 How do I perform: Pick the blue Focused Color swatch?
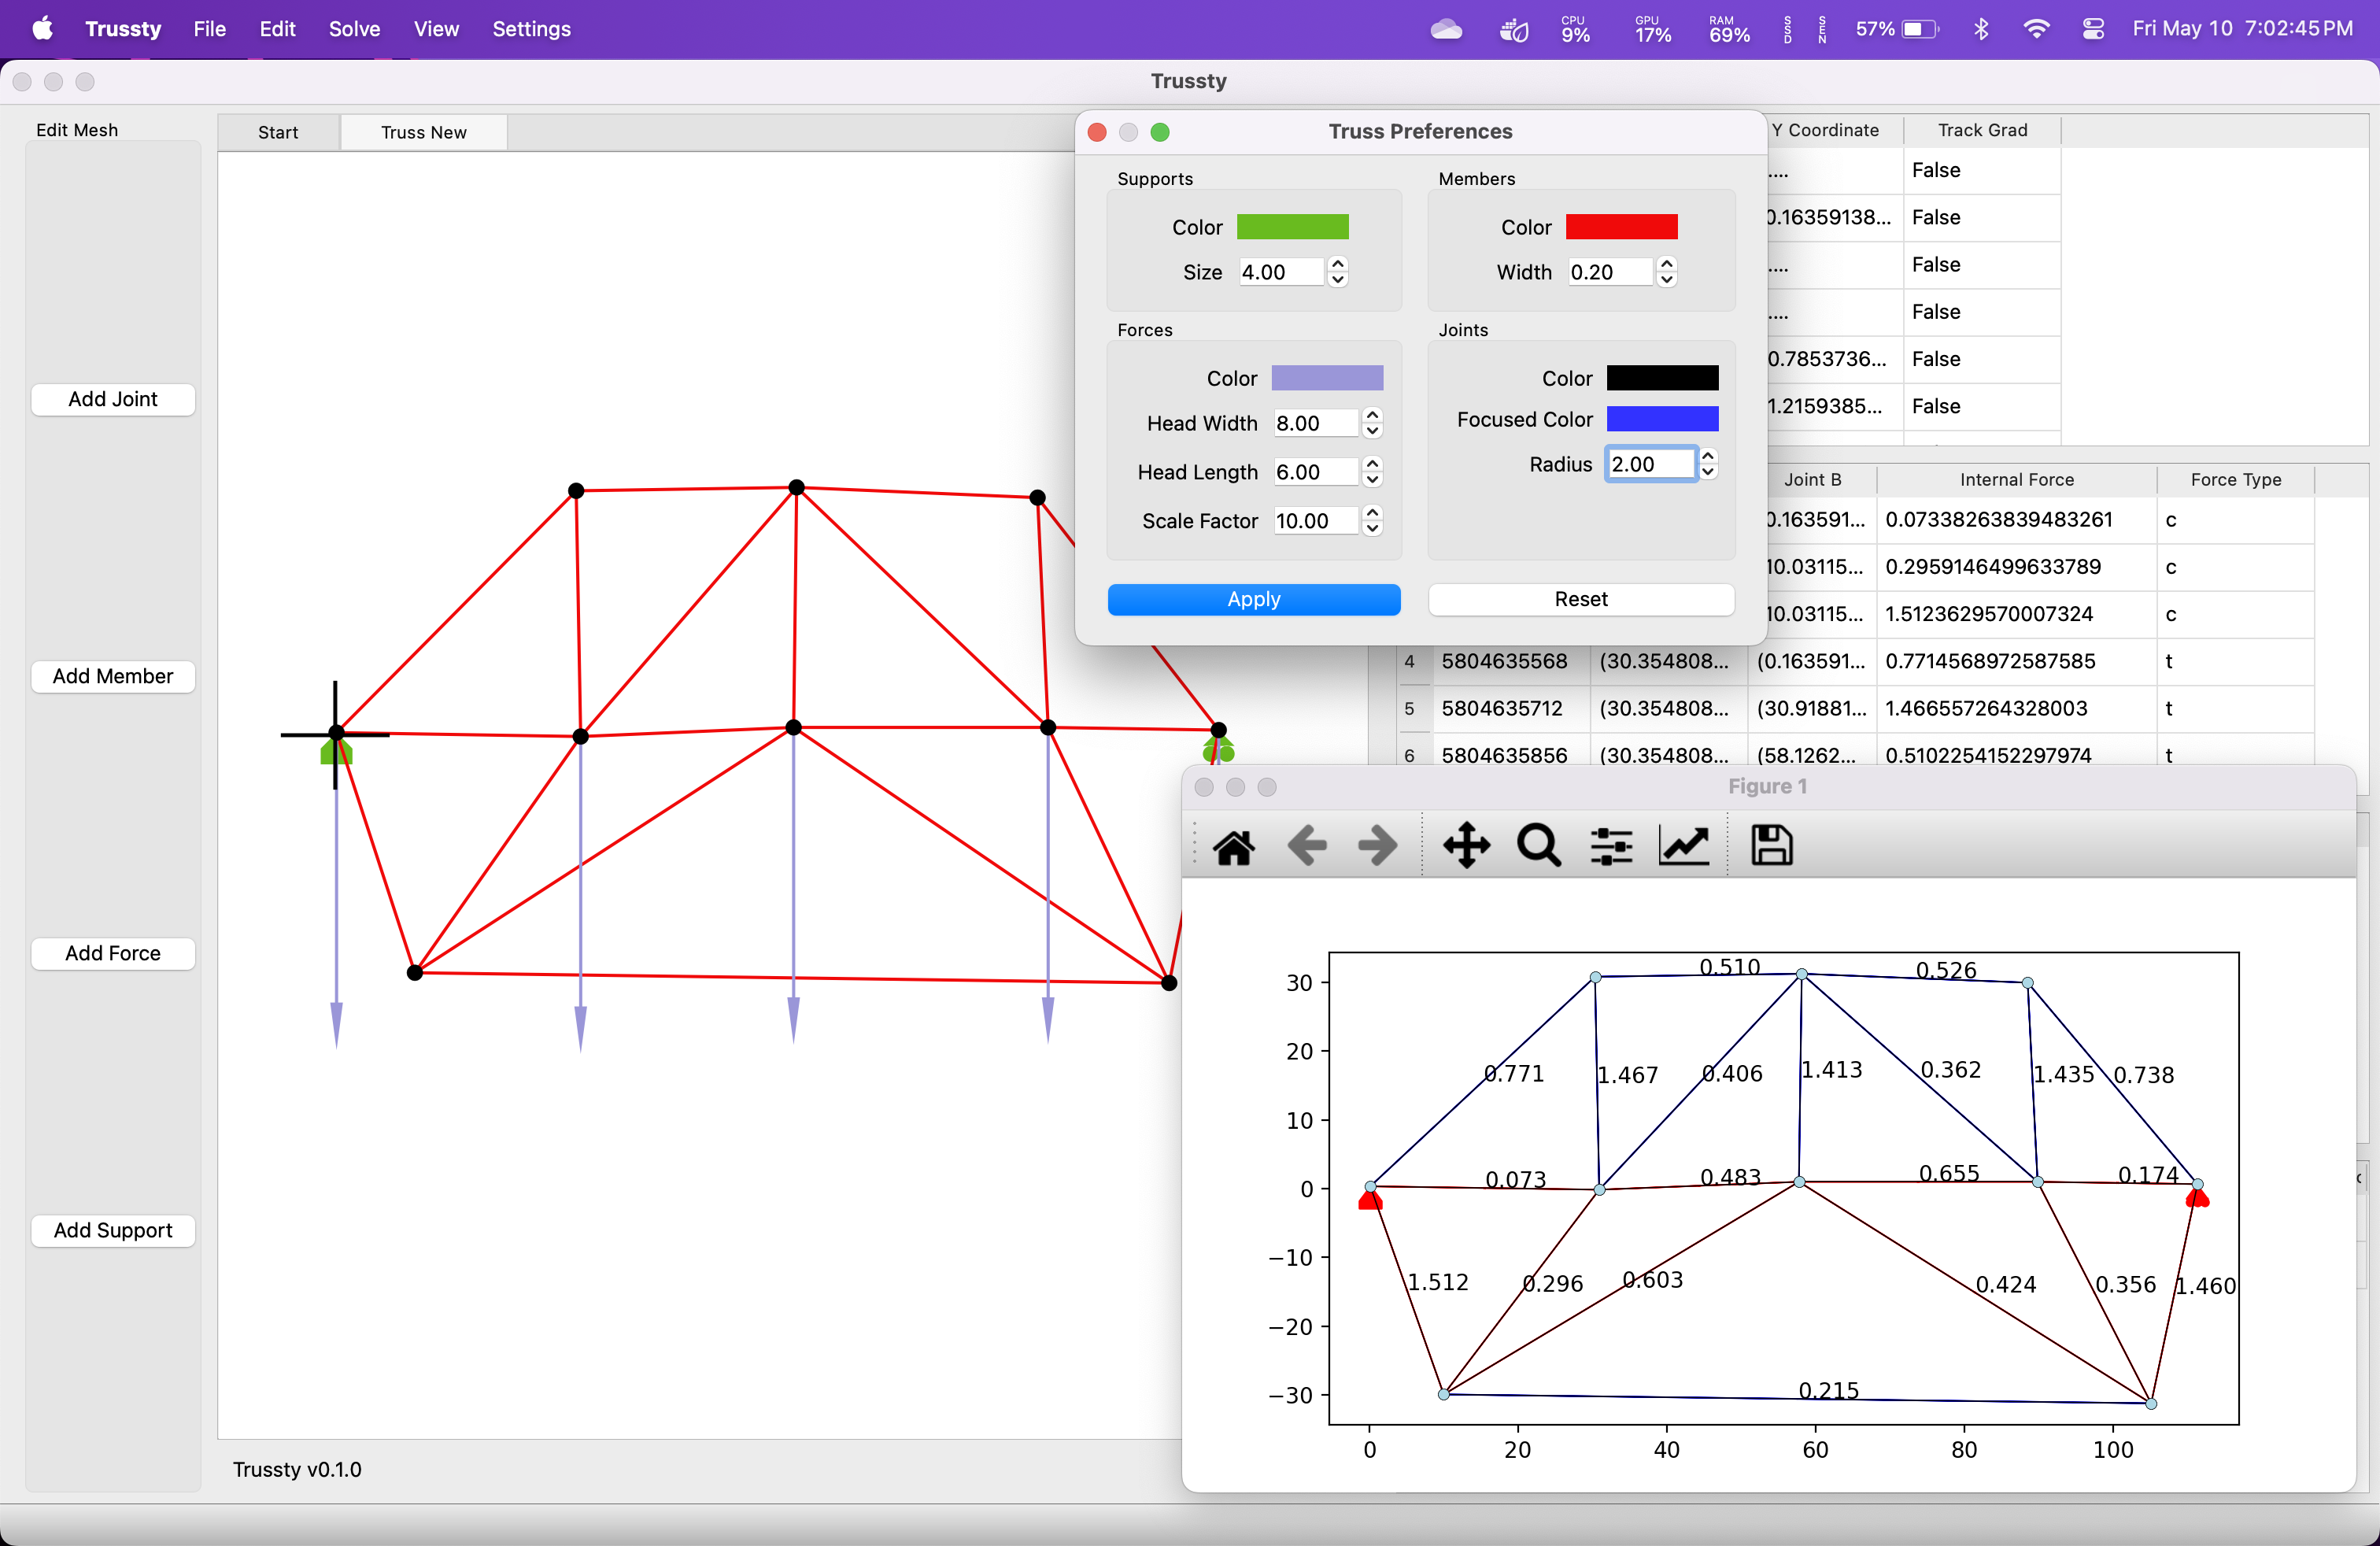pyautogui.click(x=1662, y=419)
